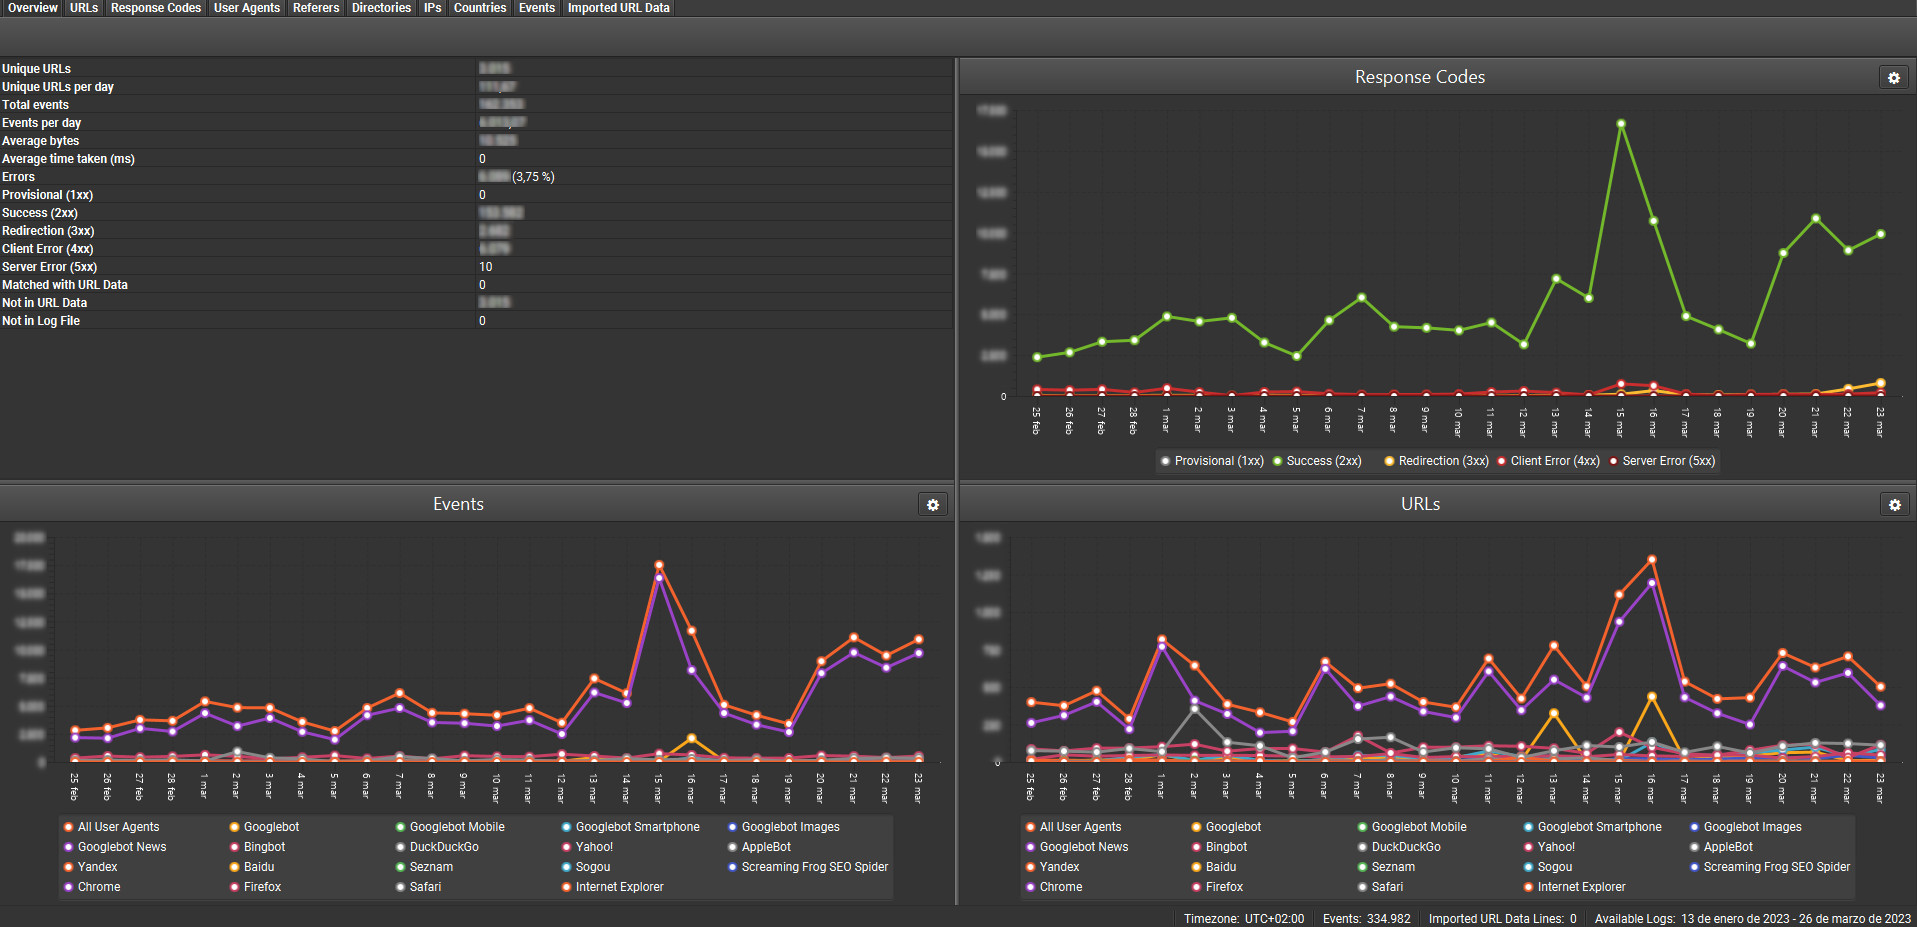Switch to the Countries tab
The height and width of the screenshot is (927, 1917).
coord(479,8)
